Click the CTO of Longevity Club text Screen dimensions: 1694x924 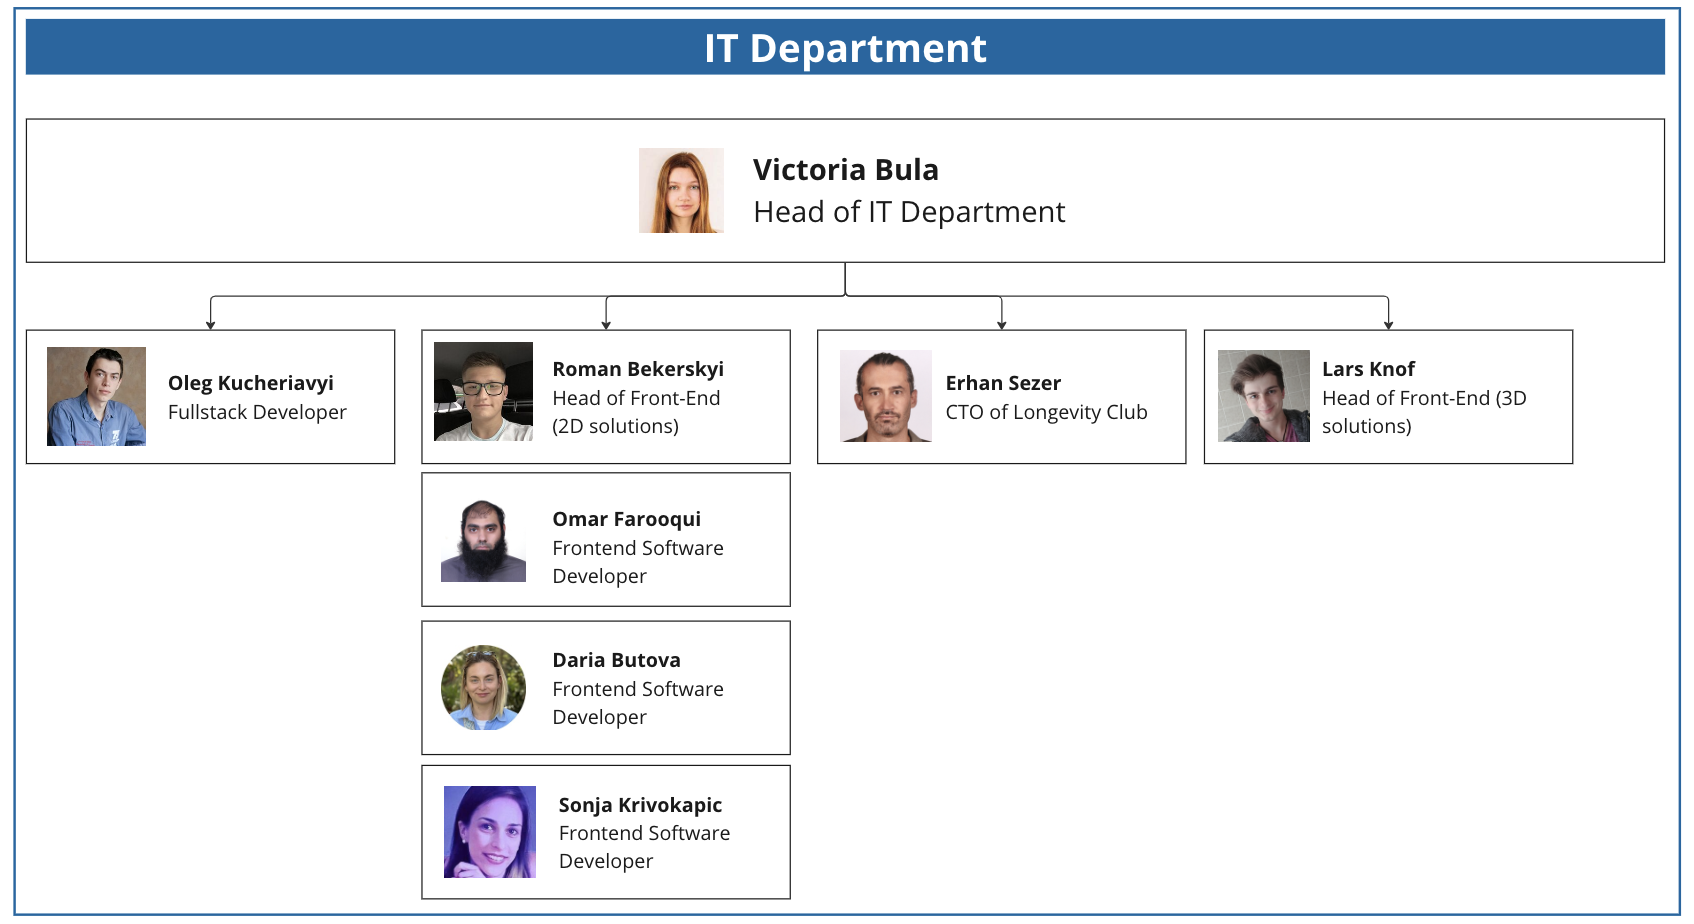pos(1046,412)
